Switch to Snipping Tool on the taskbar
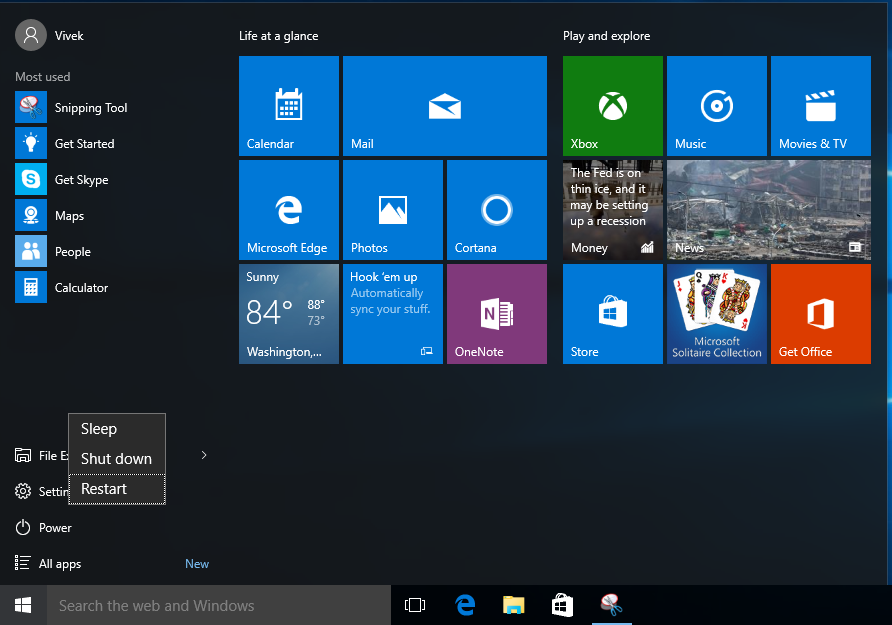 [612, 605]
